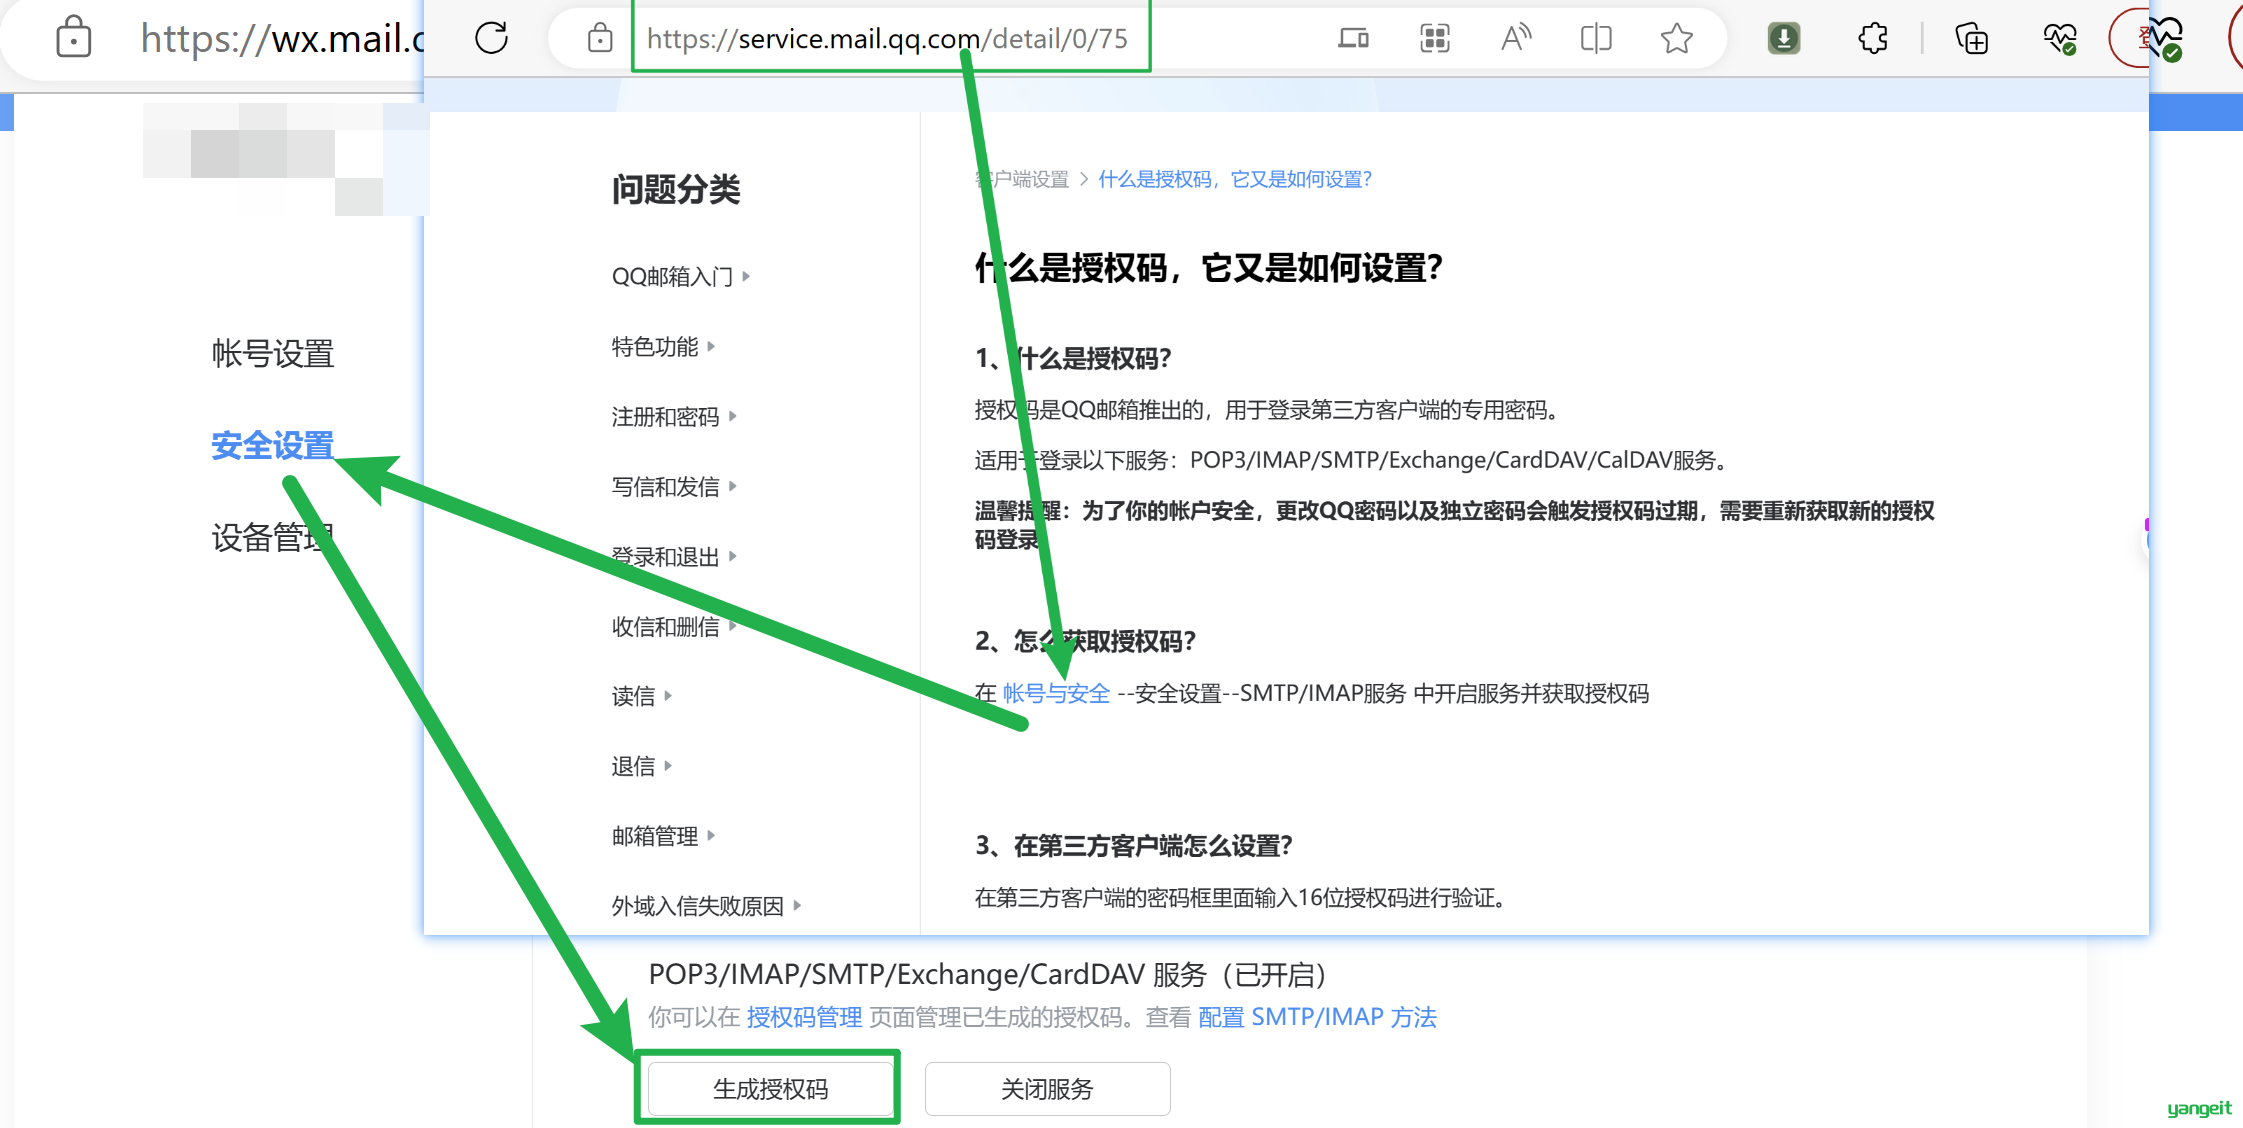Image resolution: width=2243 pixels, height=1128 pixels.
Task: Click breadcrumb 什么是授权码，它又是如何设置?
Action: tap(1235, 179)
